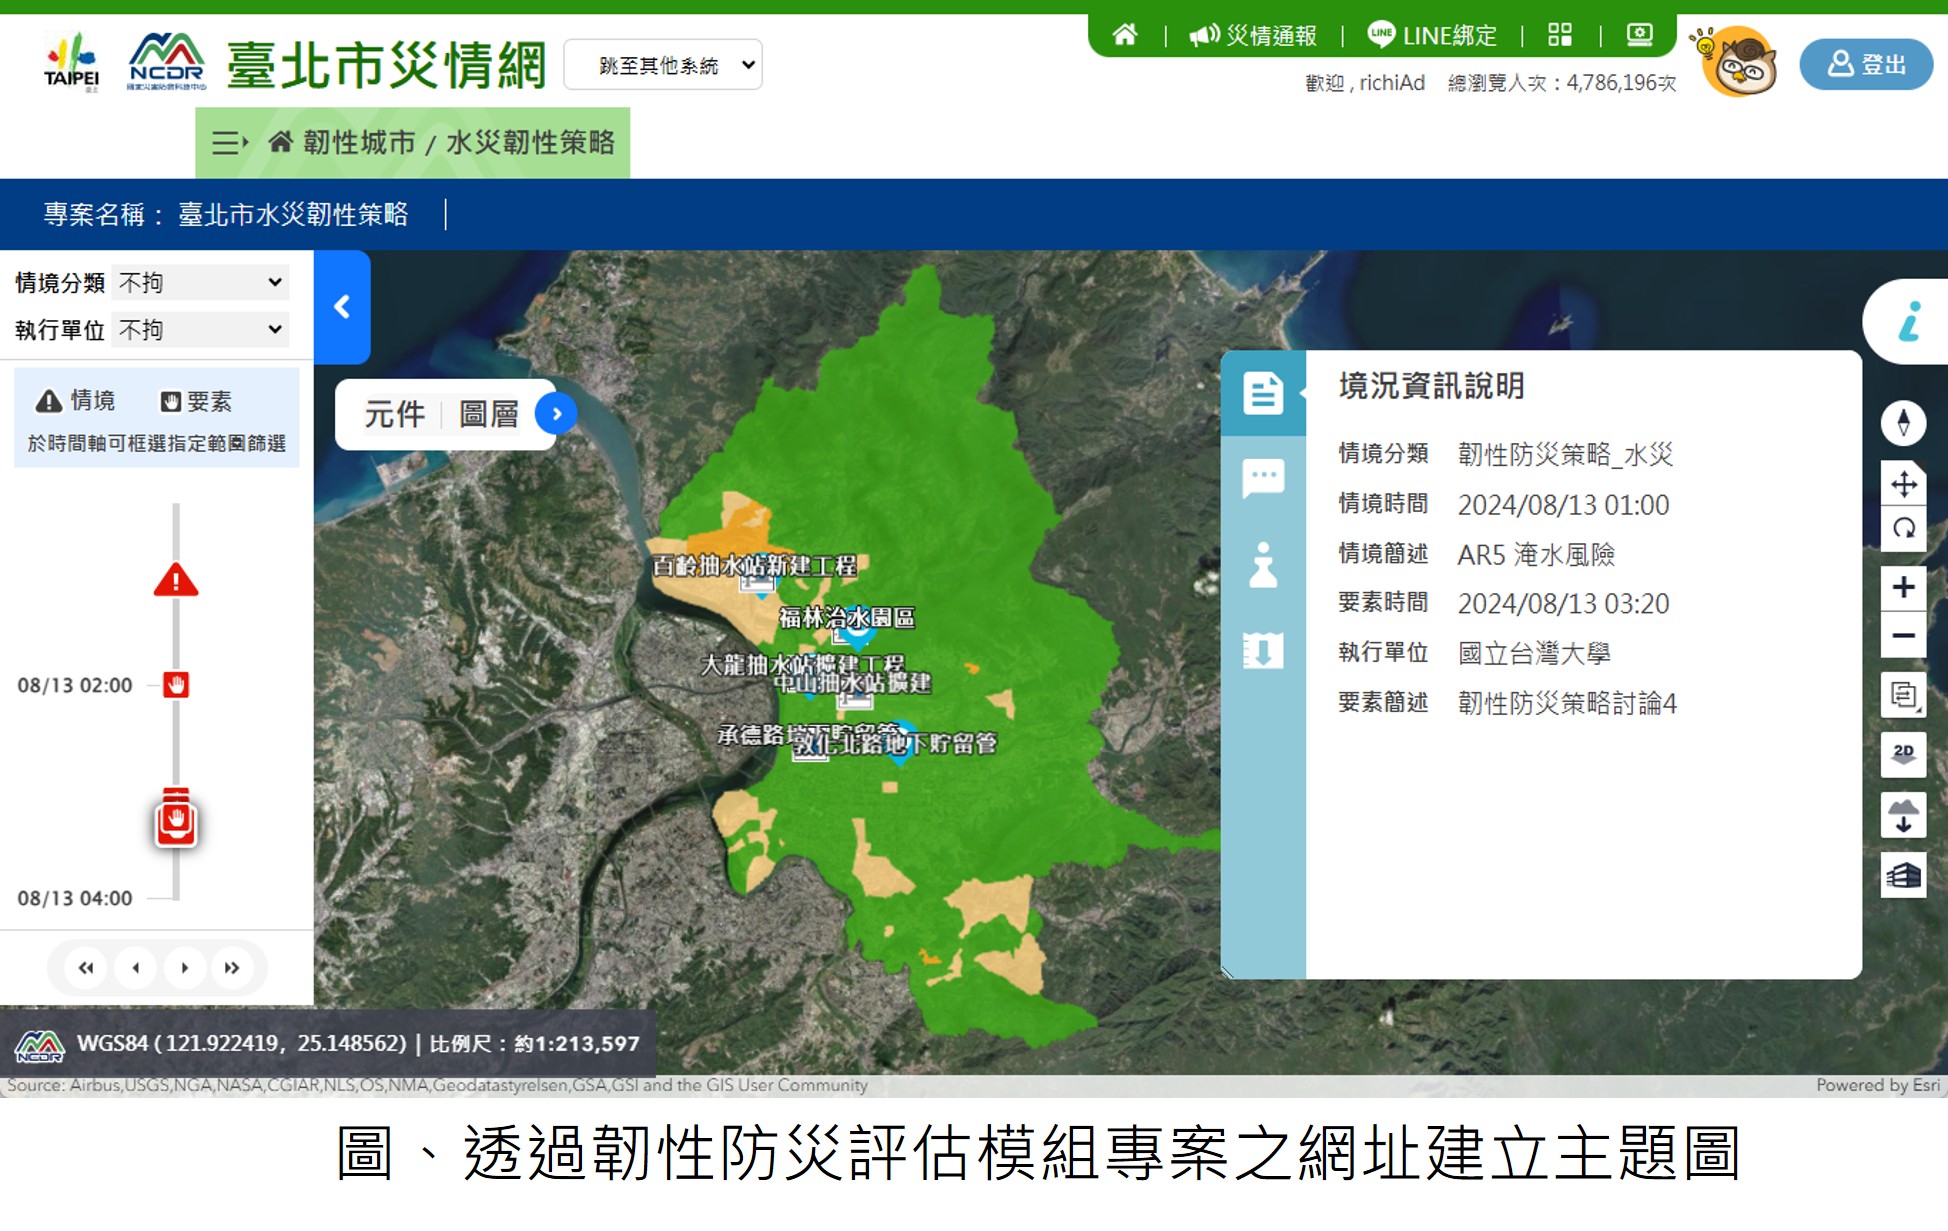Toggle the 情境 filter with warning icon
Viewport: 1948px width, 1231px height.
(x=76, y=401)
